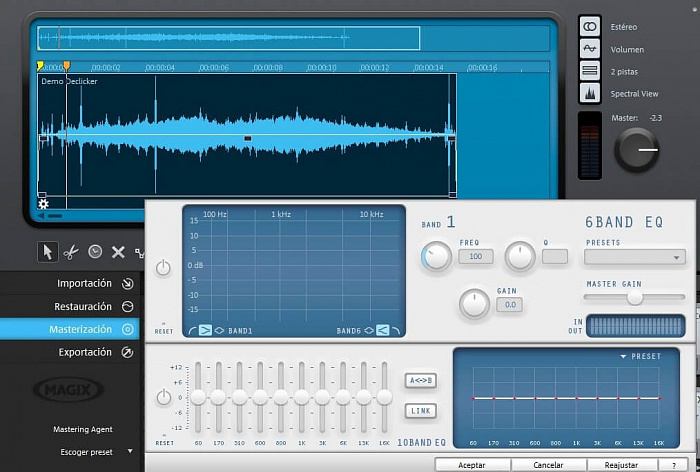The image size is (700, 472).
Task: Click the FREQ knob of Band 1
Action: [436, 256]
